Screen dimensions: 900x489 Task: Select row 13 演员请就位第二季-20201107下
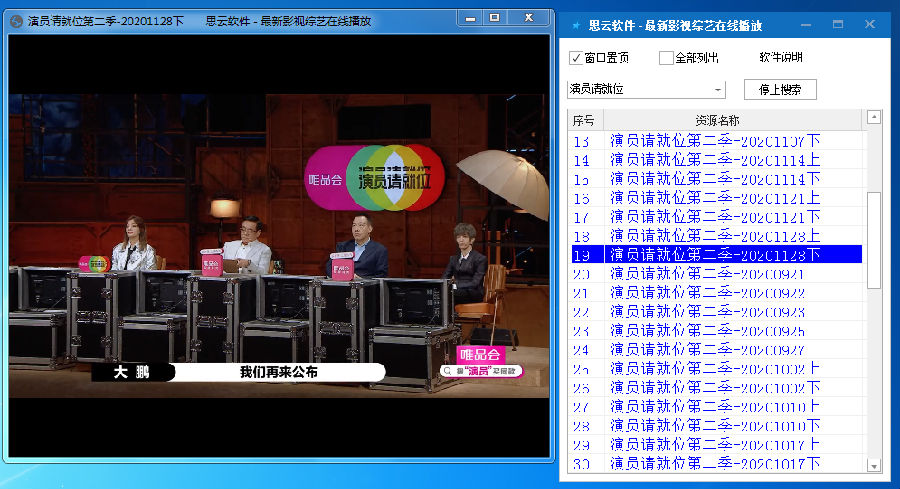(x=716, y=141)
